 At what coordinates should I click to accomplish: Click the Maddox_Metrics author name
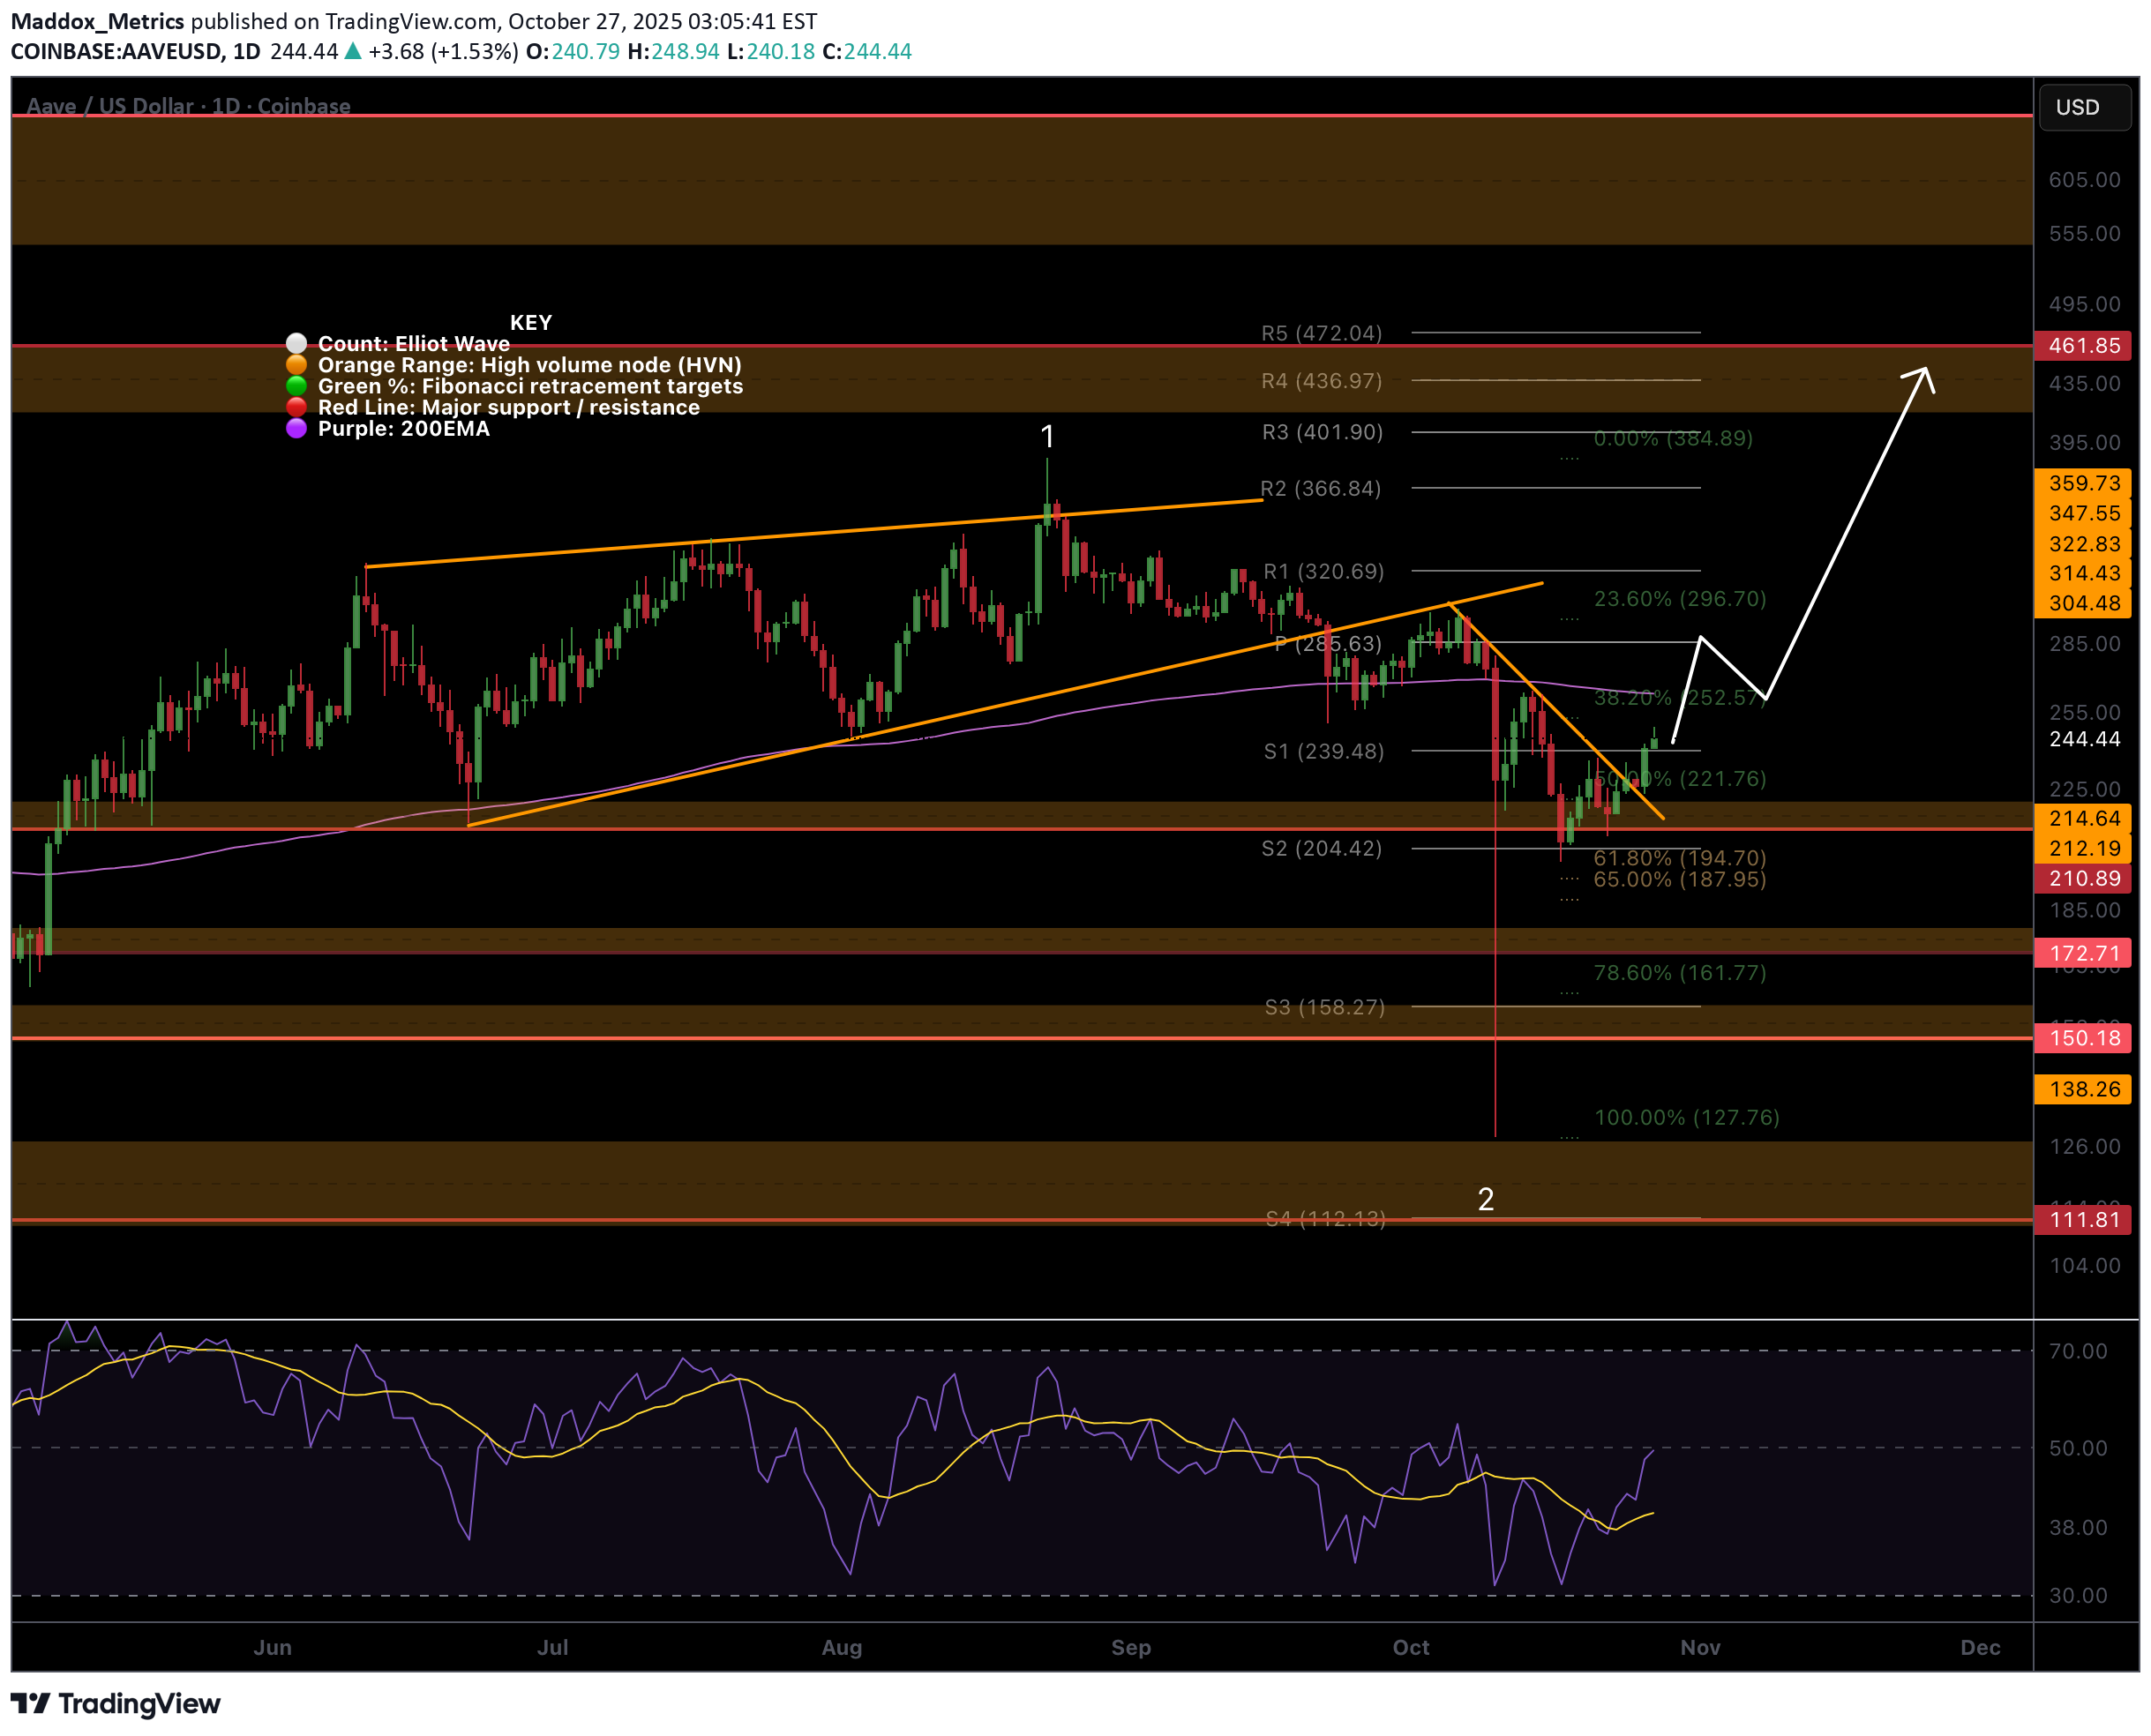point(97,21)
